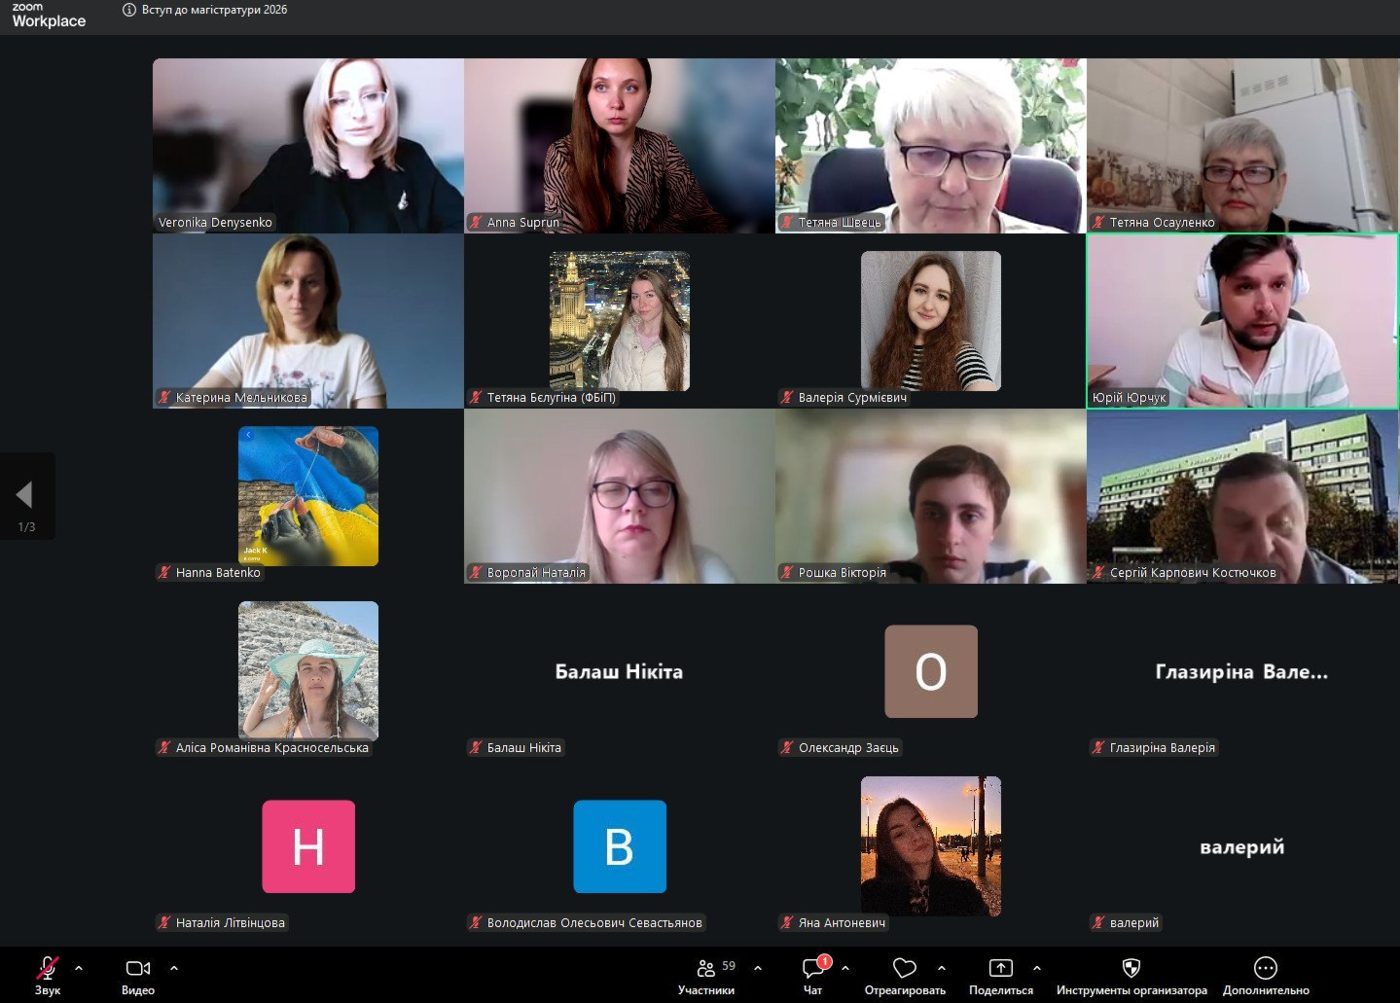The image size is (1400, 1003).
Task: Unmute the microphone with the Звук button
Action: 47,974
